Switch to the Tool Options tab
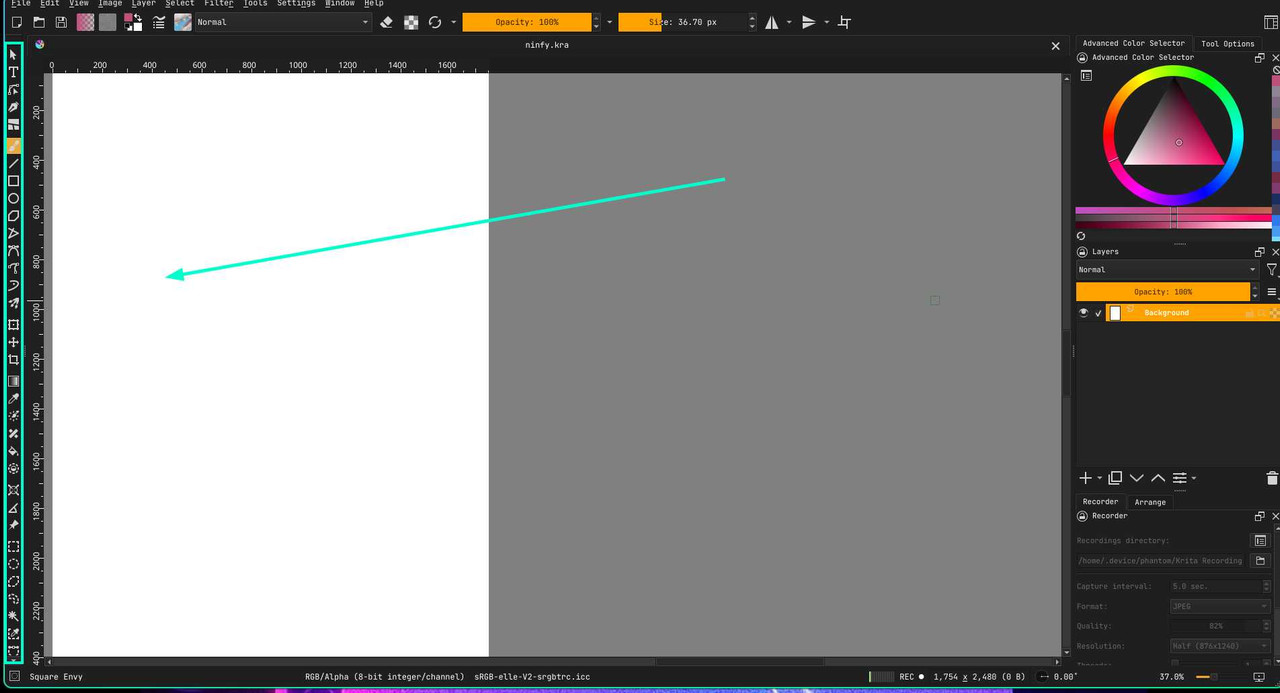The width and height of the screenshot is (1280, 693). point(1227,44)
